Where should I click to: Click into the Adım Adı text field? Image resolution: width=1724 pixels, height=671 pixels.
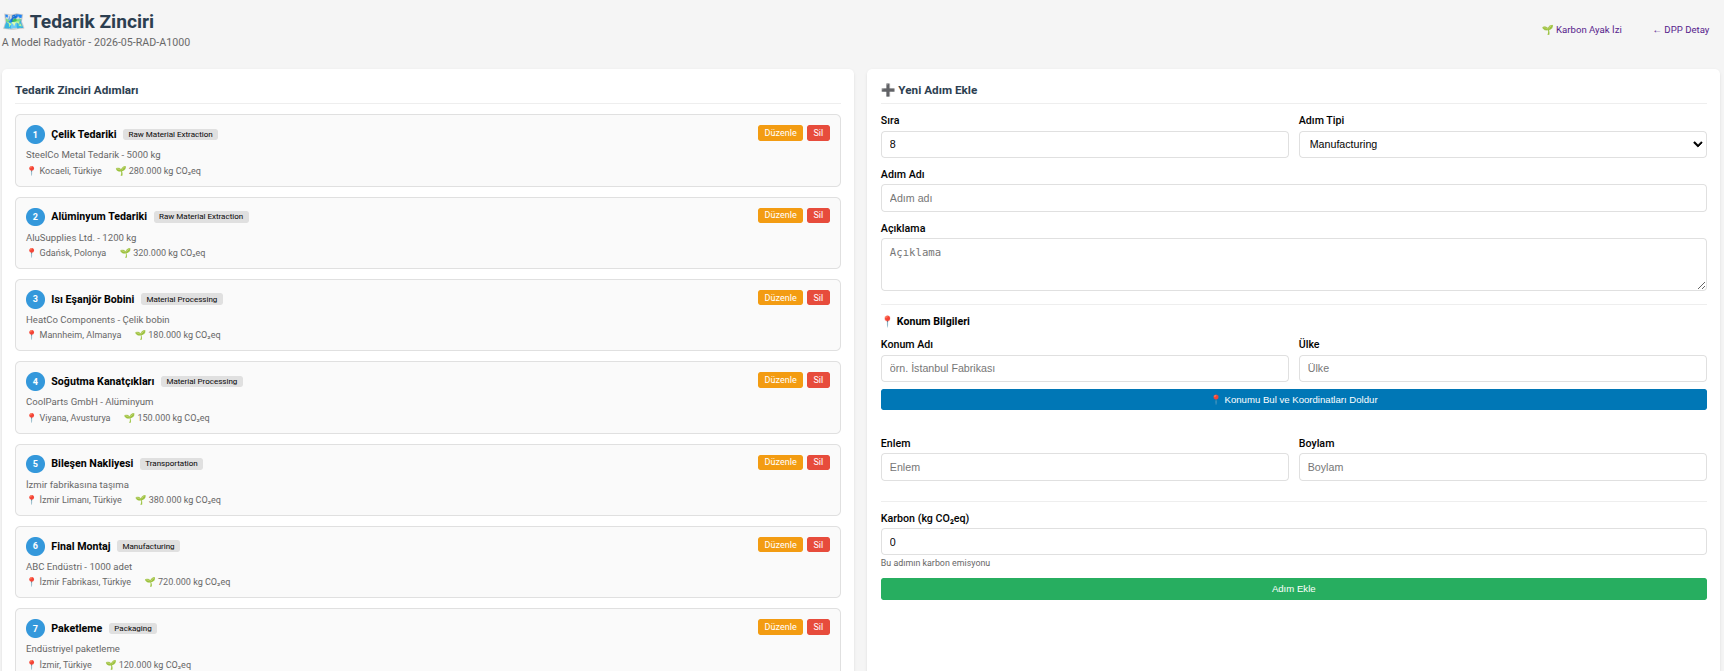(x=1293, y=198)
